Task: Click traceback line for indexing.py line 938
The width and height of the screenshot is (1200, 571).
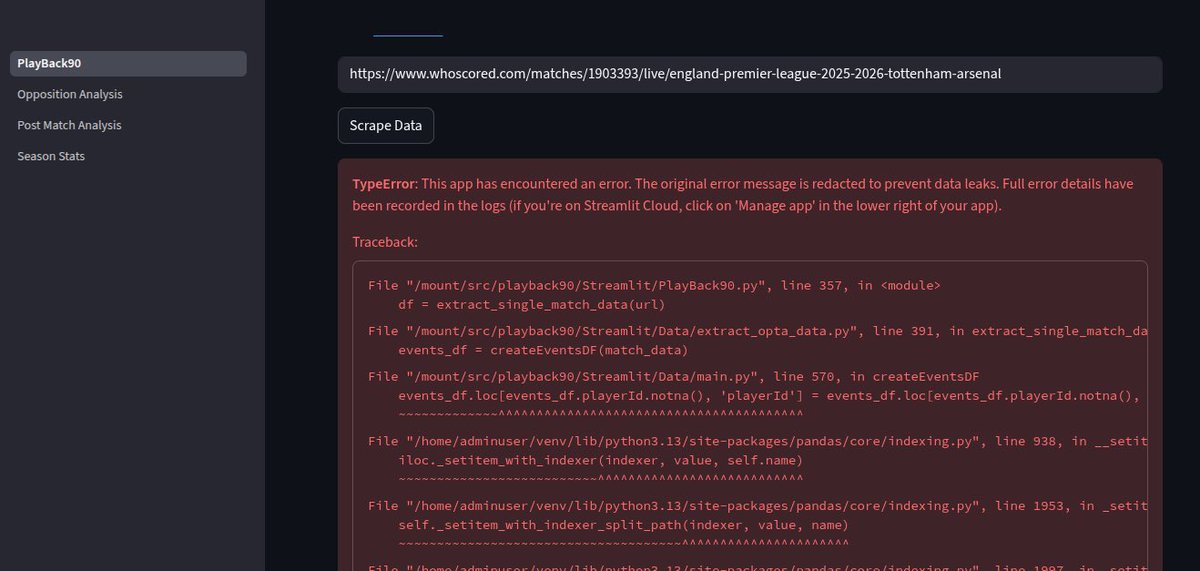Action: click(x=757, y=441)
